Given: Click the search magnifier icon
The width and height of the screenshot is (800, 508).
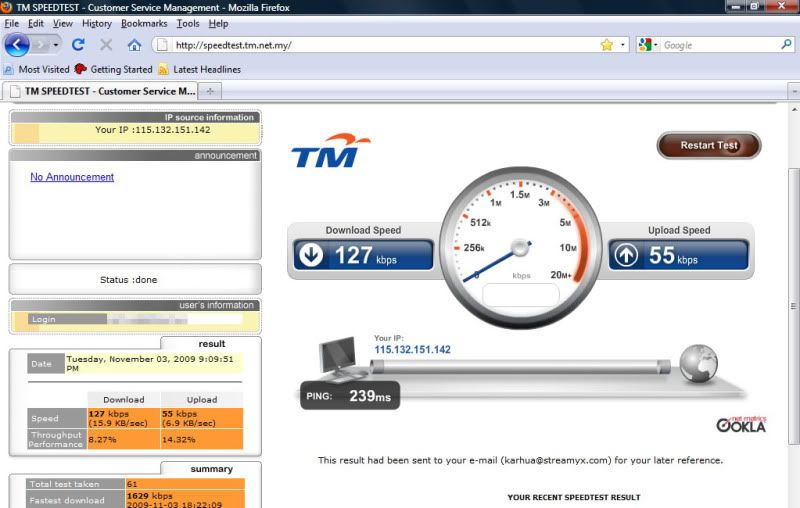Looking at the screenshot, I should [786, 45].
